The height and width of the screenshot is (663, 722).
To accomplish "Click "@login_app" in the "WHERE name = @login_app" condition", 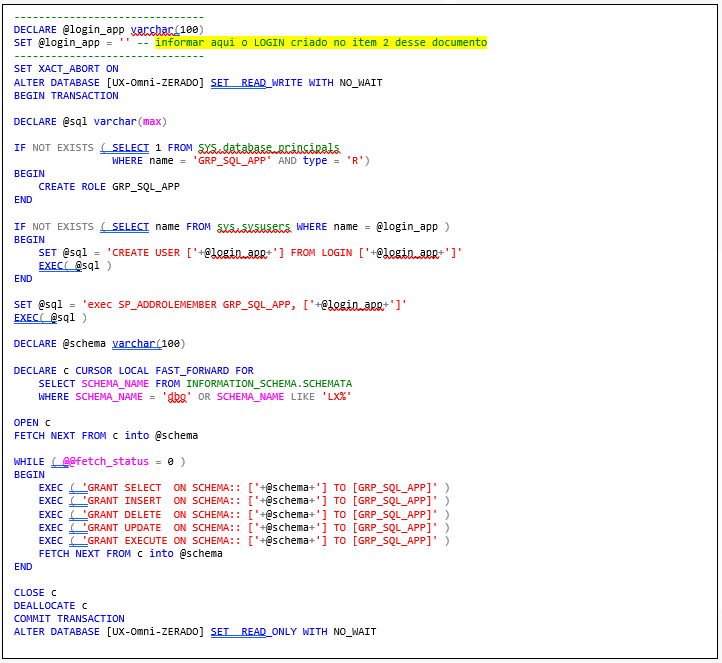I will (407, 227).
